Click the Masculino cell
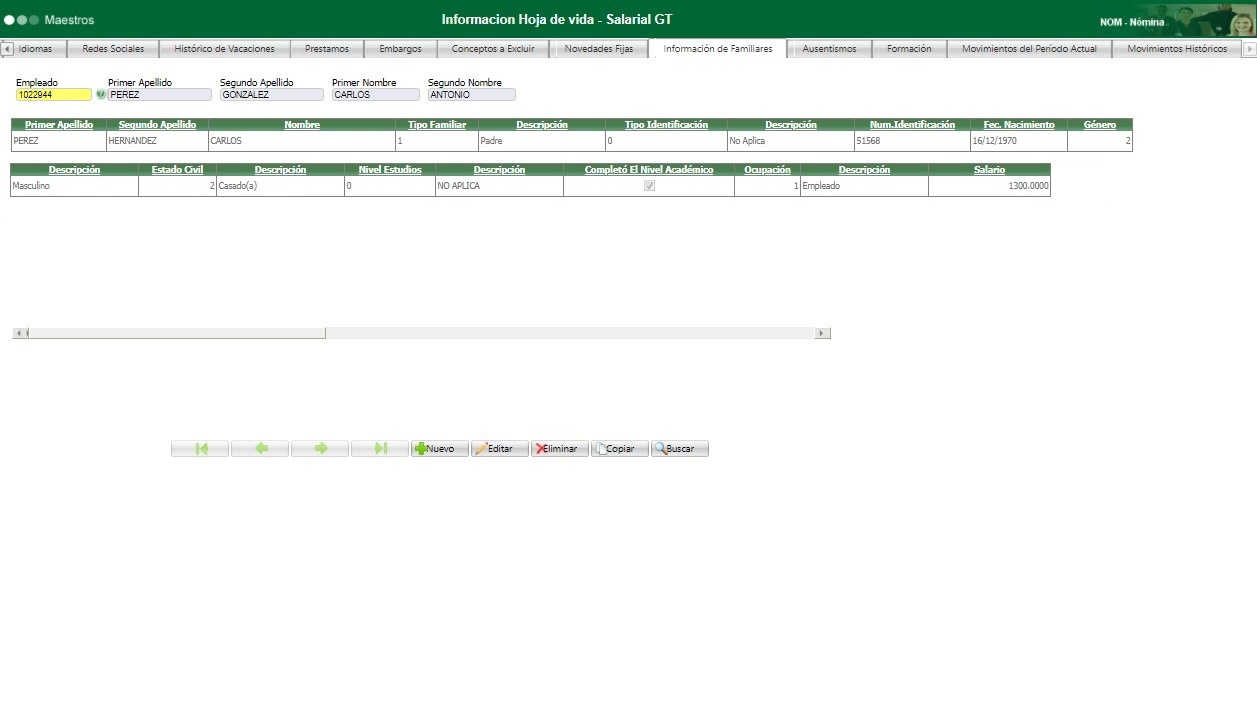The width and height of the screenshot is (1257, 704). [74, 186]
